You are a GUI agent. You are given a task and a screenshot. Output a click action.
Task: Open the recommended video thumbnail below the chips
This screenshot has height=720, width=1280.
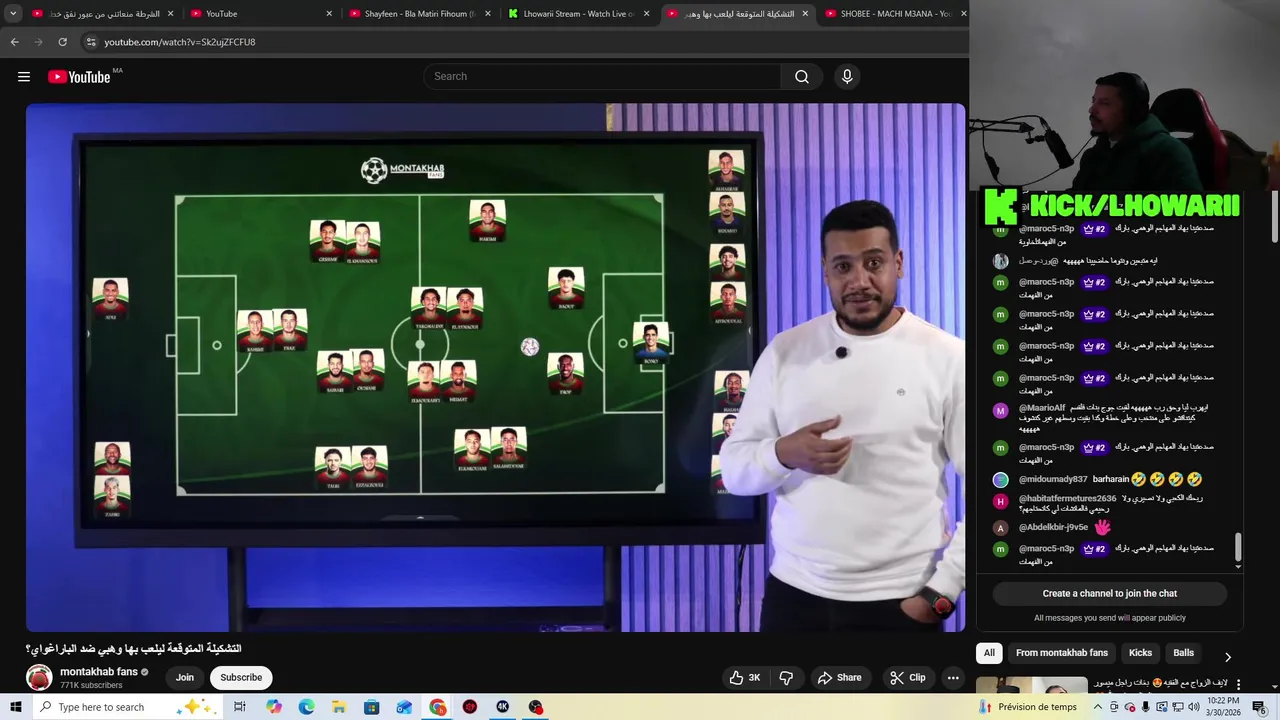1032,686
